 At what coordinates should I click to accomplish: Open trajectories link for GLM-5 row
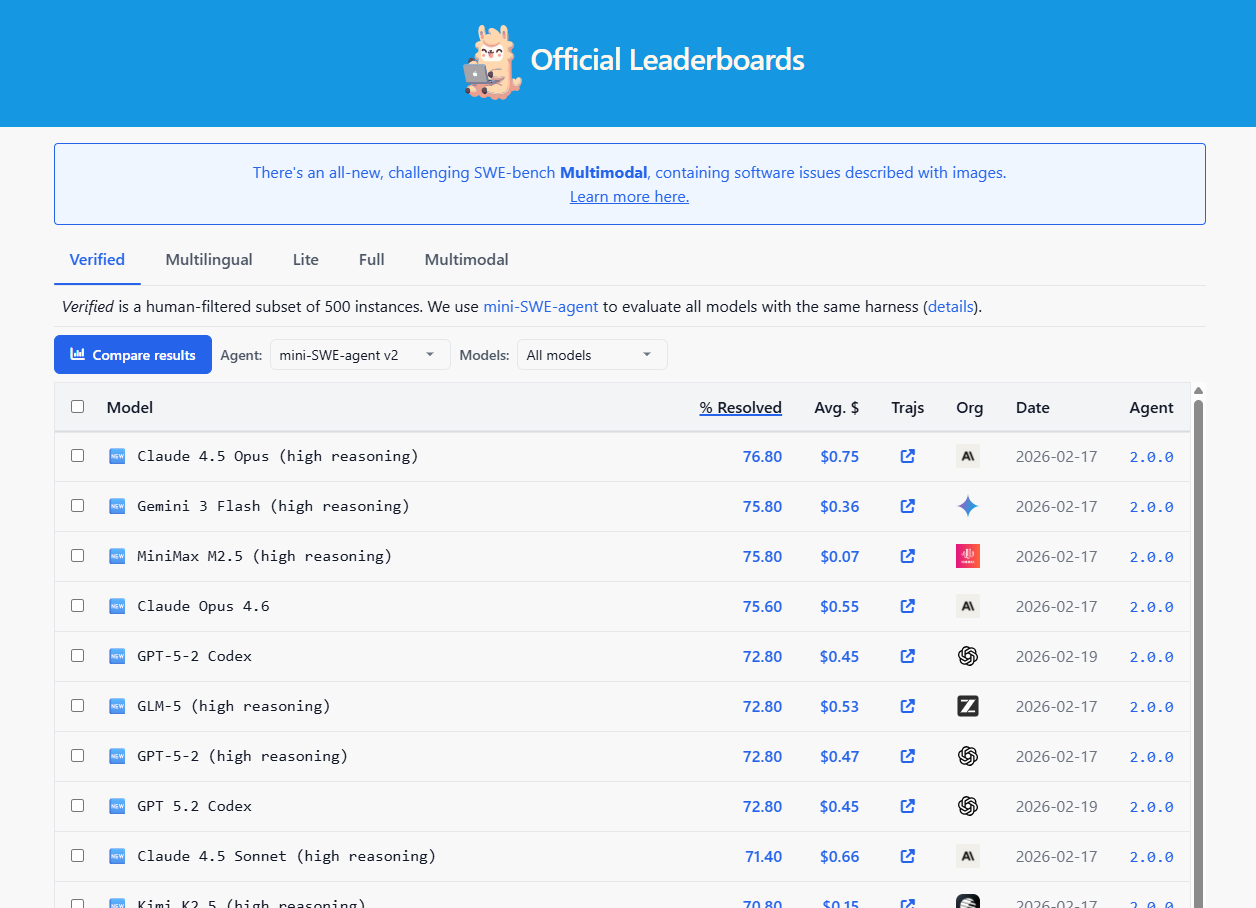[x=908, y=706]
